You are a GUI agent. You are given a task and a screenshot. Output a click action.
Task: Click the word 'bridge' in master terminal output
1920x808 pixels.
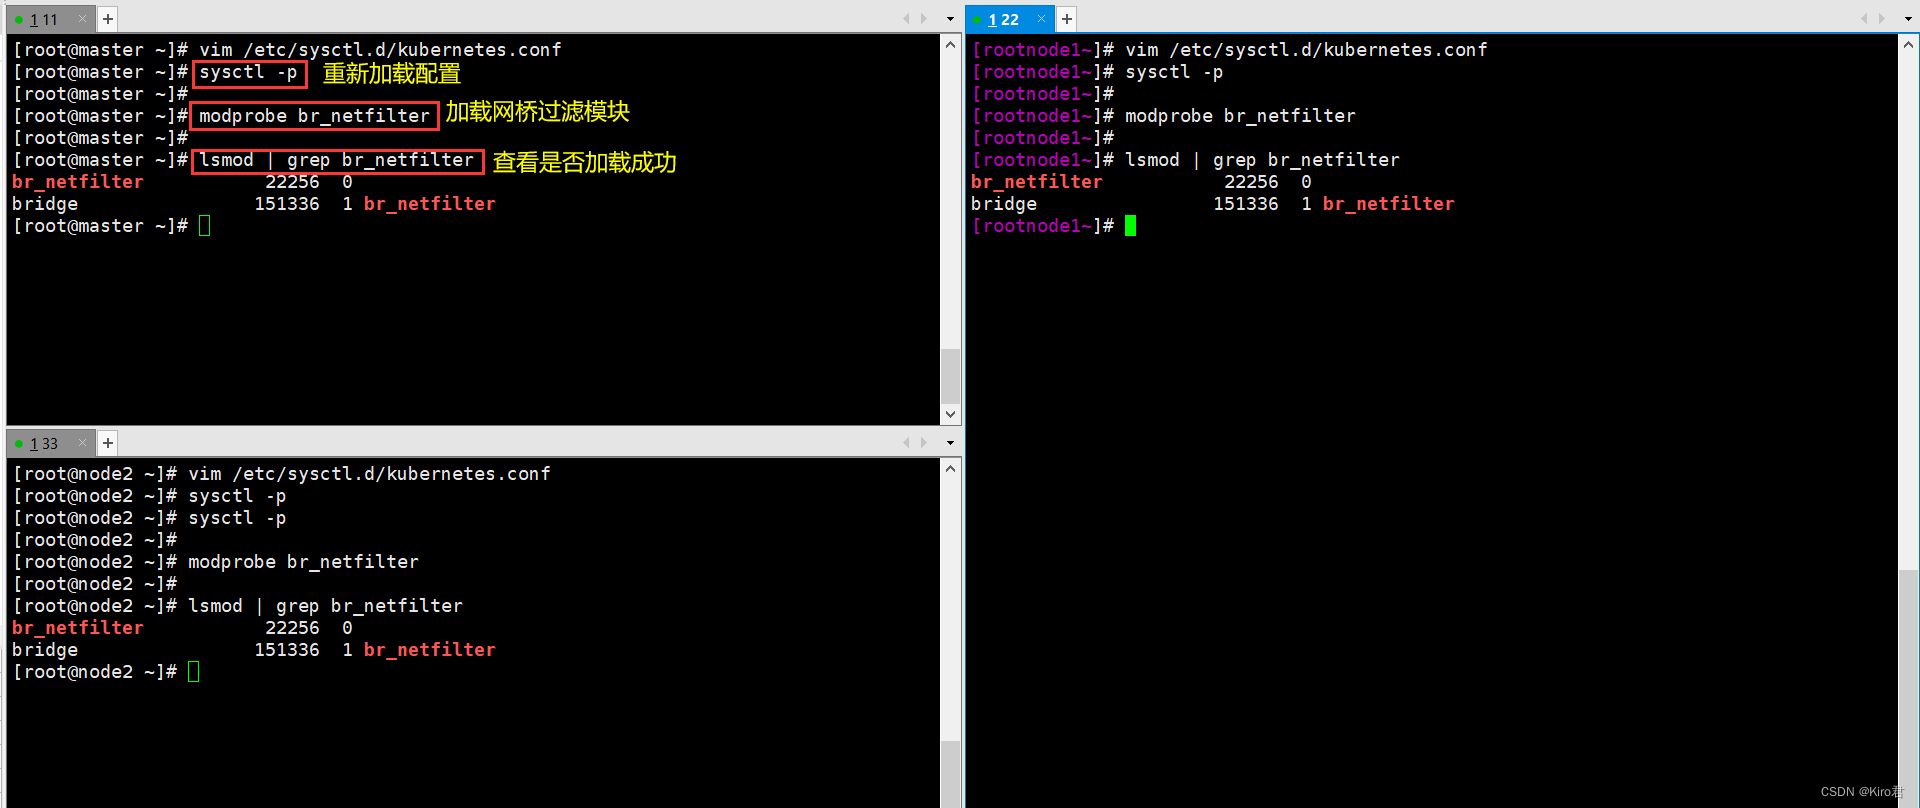[x=45, y=204]
